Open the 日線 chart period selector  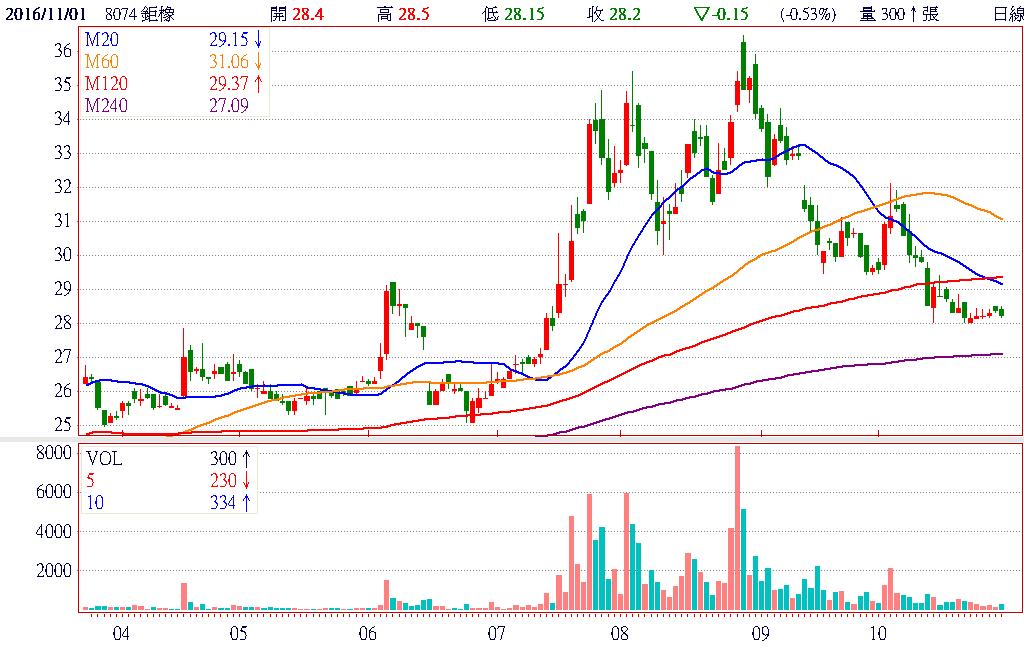click(x=1007, y=14)
